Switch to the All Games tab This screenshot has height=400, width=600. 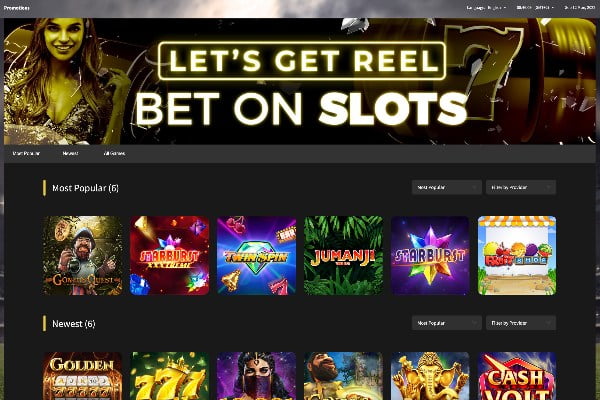[x=114, y=153]
